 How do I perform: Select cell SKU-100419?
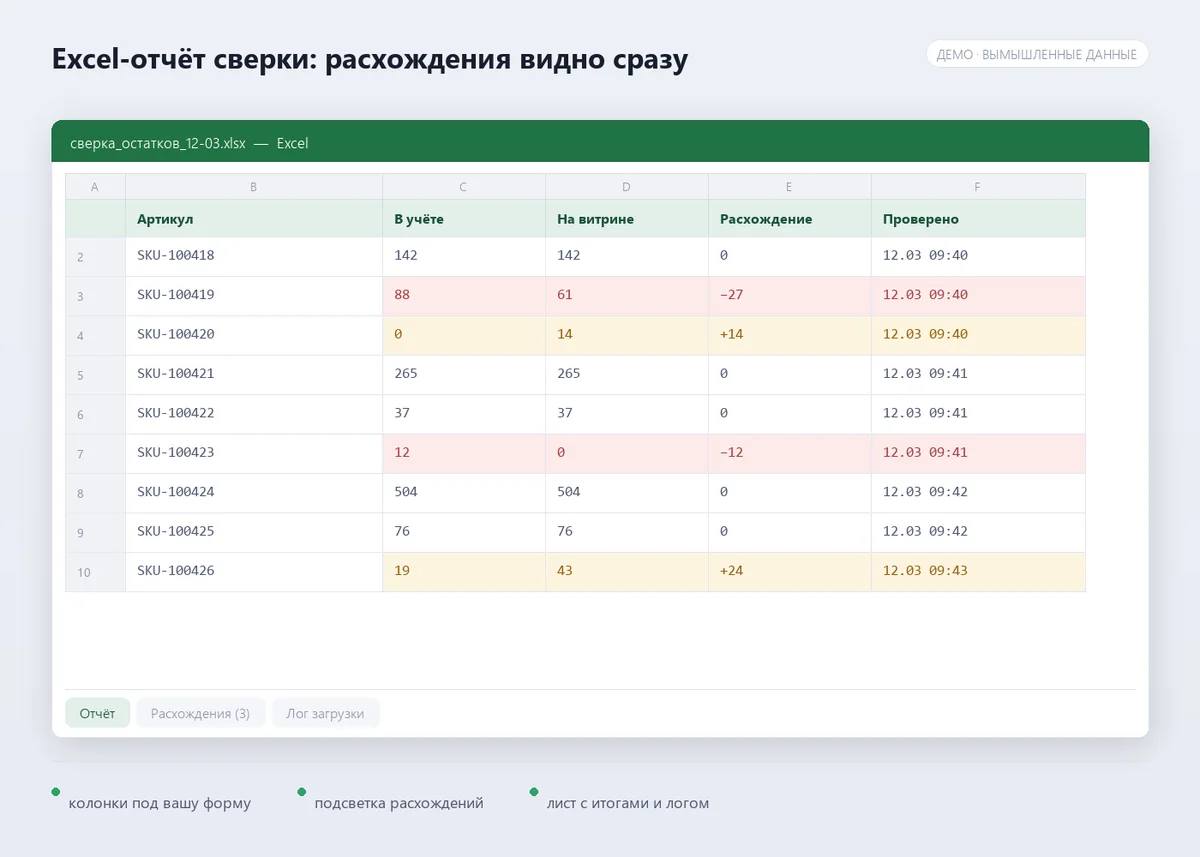tap(254, 295)
